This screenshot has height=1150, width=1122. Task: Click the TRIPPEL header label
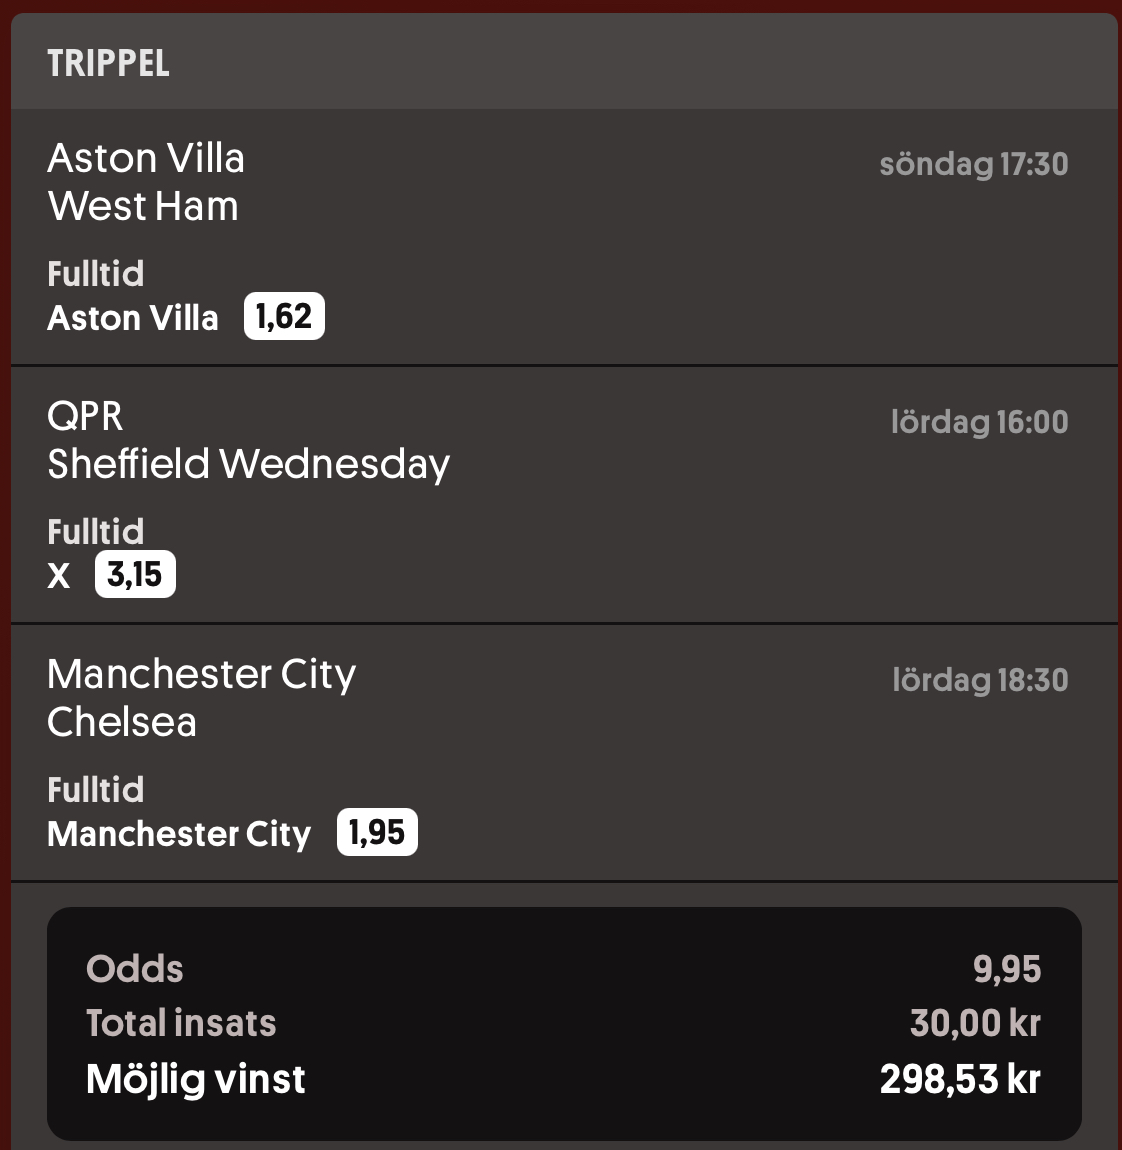(x=109, y=63)
